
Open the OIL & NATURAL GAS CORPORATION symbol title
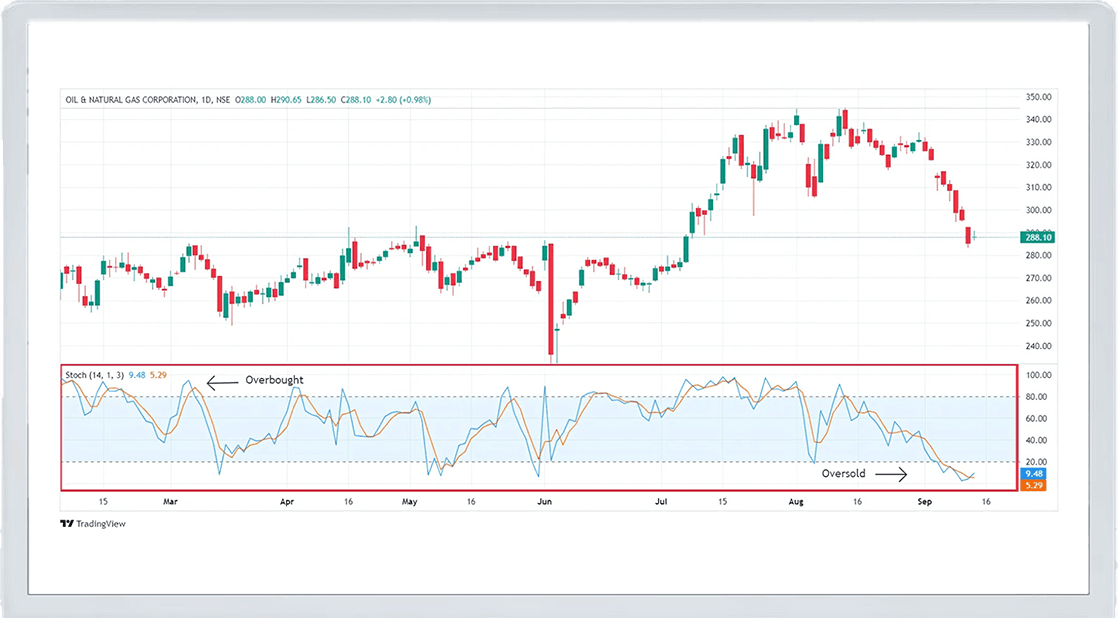pos(131,100)
